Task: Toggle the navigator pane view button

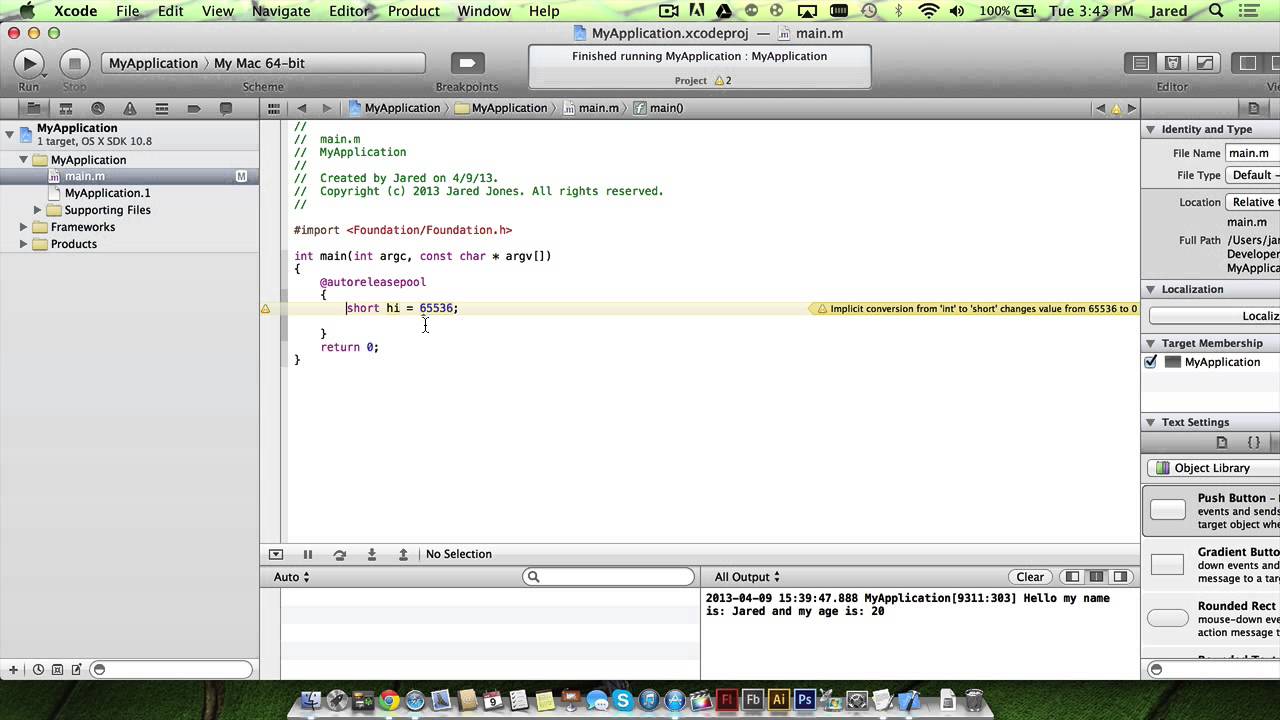Action: coord(1248,63)
